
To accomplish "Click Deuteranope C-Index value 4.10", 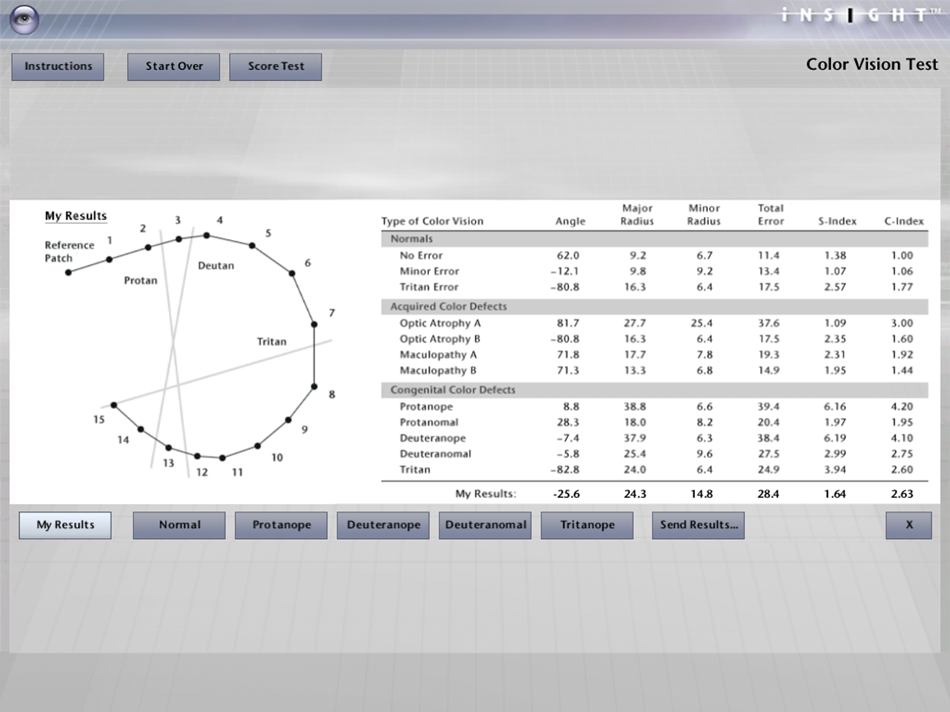I will pos(902,438).
